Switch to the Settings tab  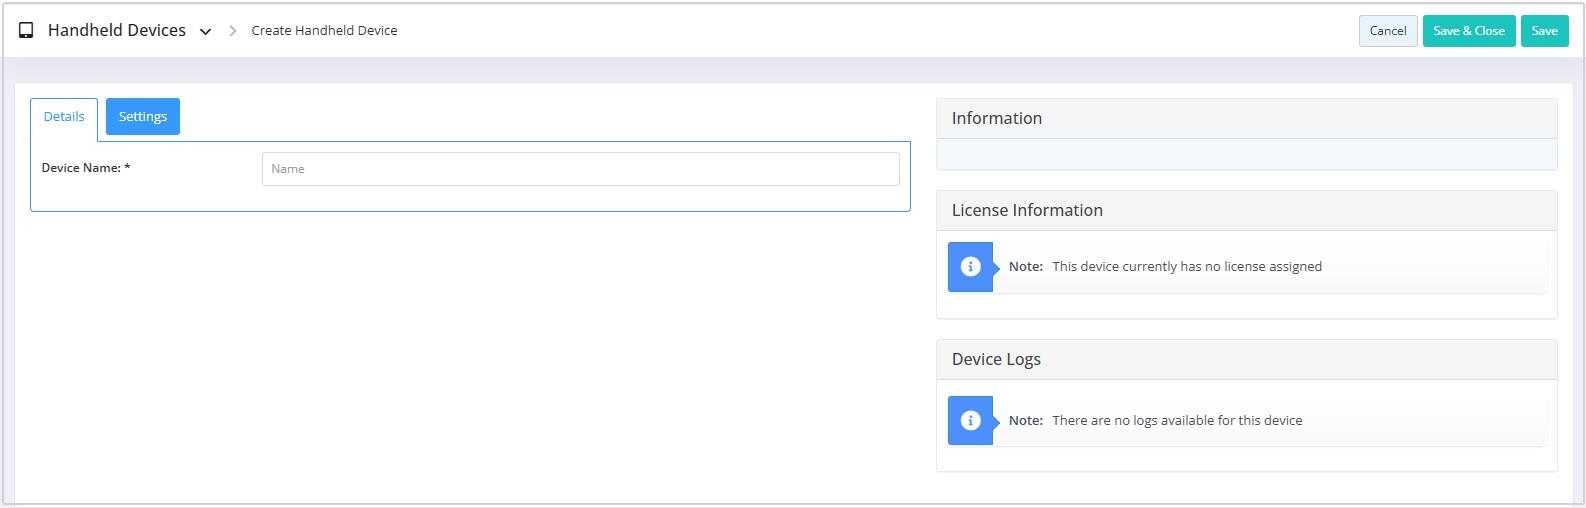point(143,117)
